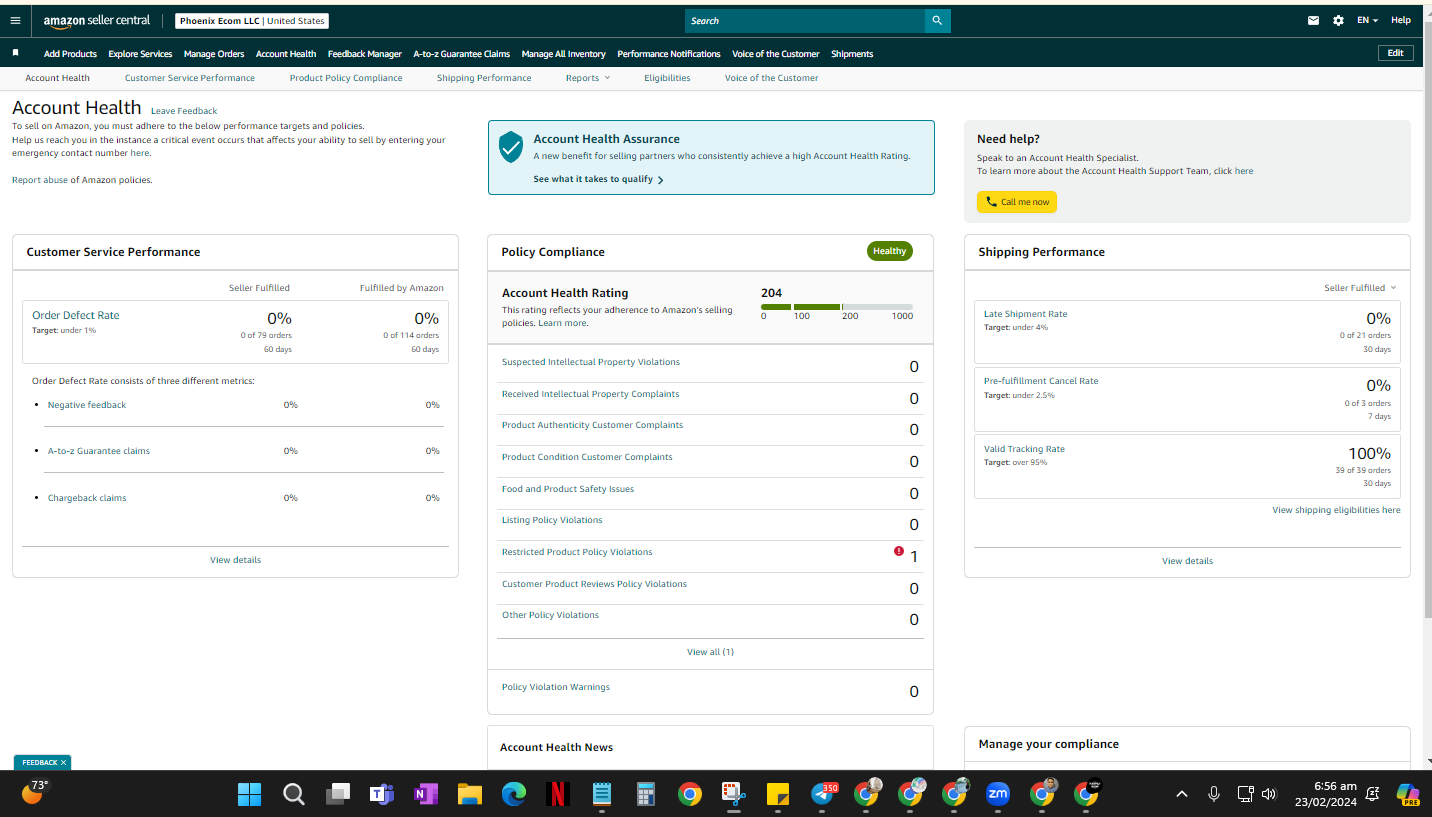This screenshot has width=1432, height=817.
Task: Open Netflix from the taskbar
Action: click(x=558, y=794)
